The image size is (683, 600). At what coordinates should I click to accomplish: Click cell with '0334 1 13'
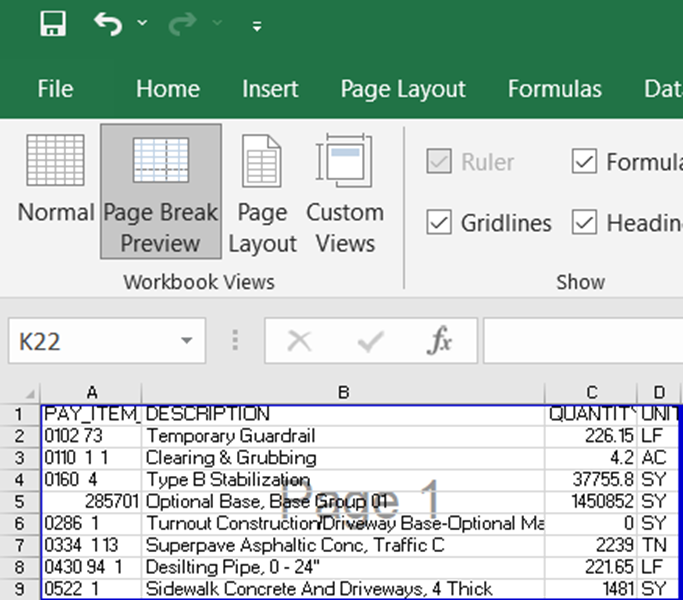point(91,546)
